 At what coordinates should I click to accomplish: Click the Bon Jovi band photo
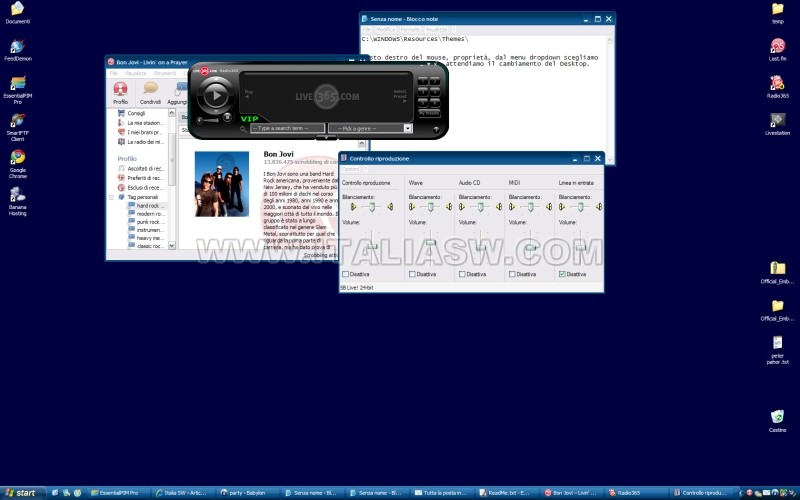tap(222, 184)
